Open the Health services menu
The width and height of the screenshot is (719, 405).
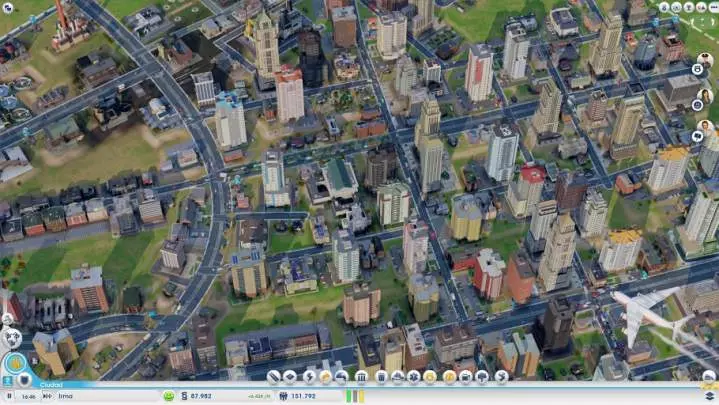pyautogui.click(x=414, y=377)
